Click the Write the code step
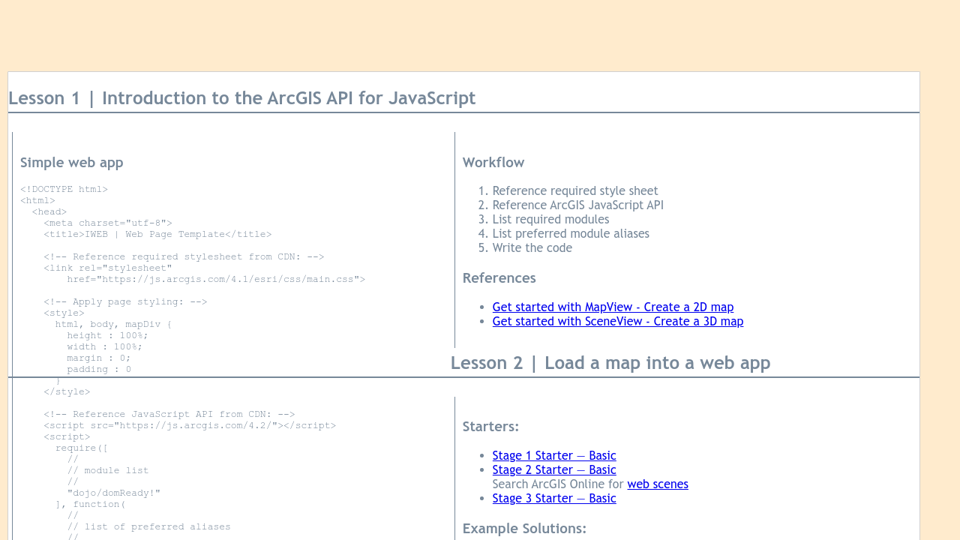 coord(532,247)
